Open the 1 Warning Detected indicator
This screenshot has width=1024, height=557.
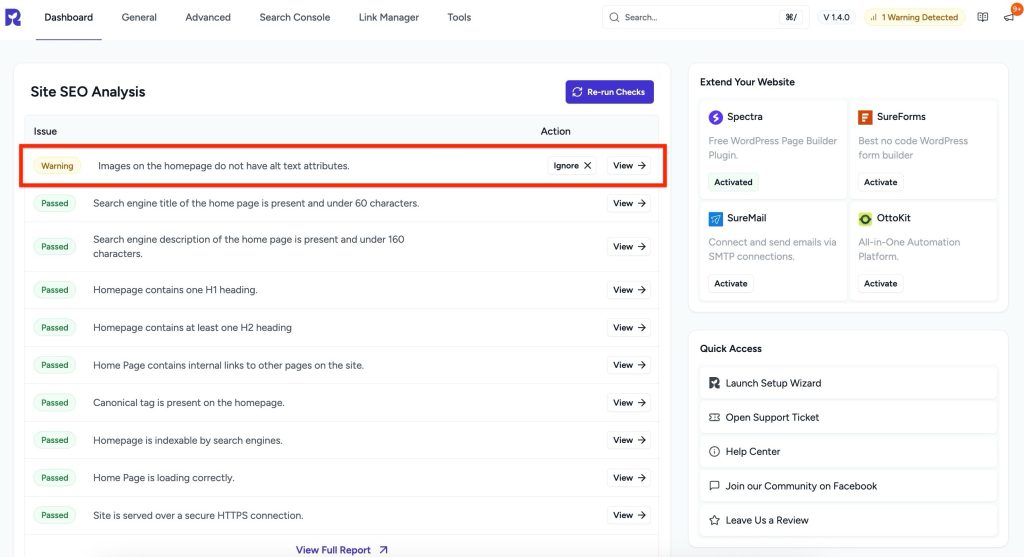pos(913,17)
